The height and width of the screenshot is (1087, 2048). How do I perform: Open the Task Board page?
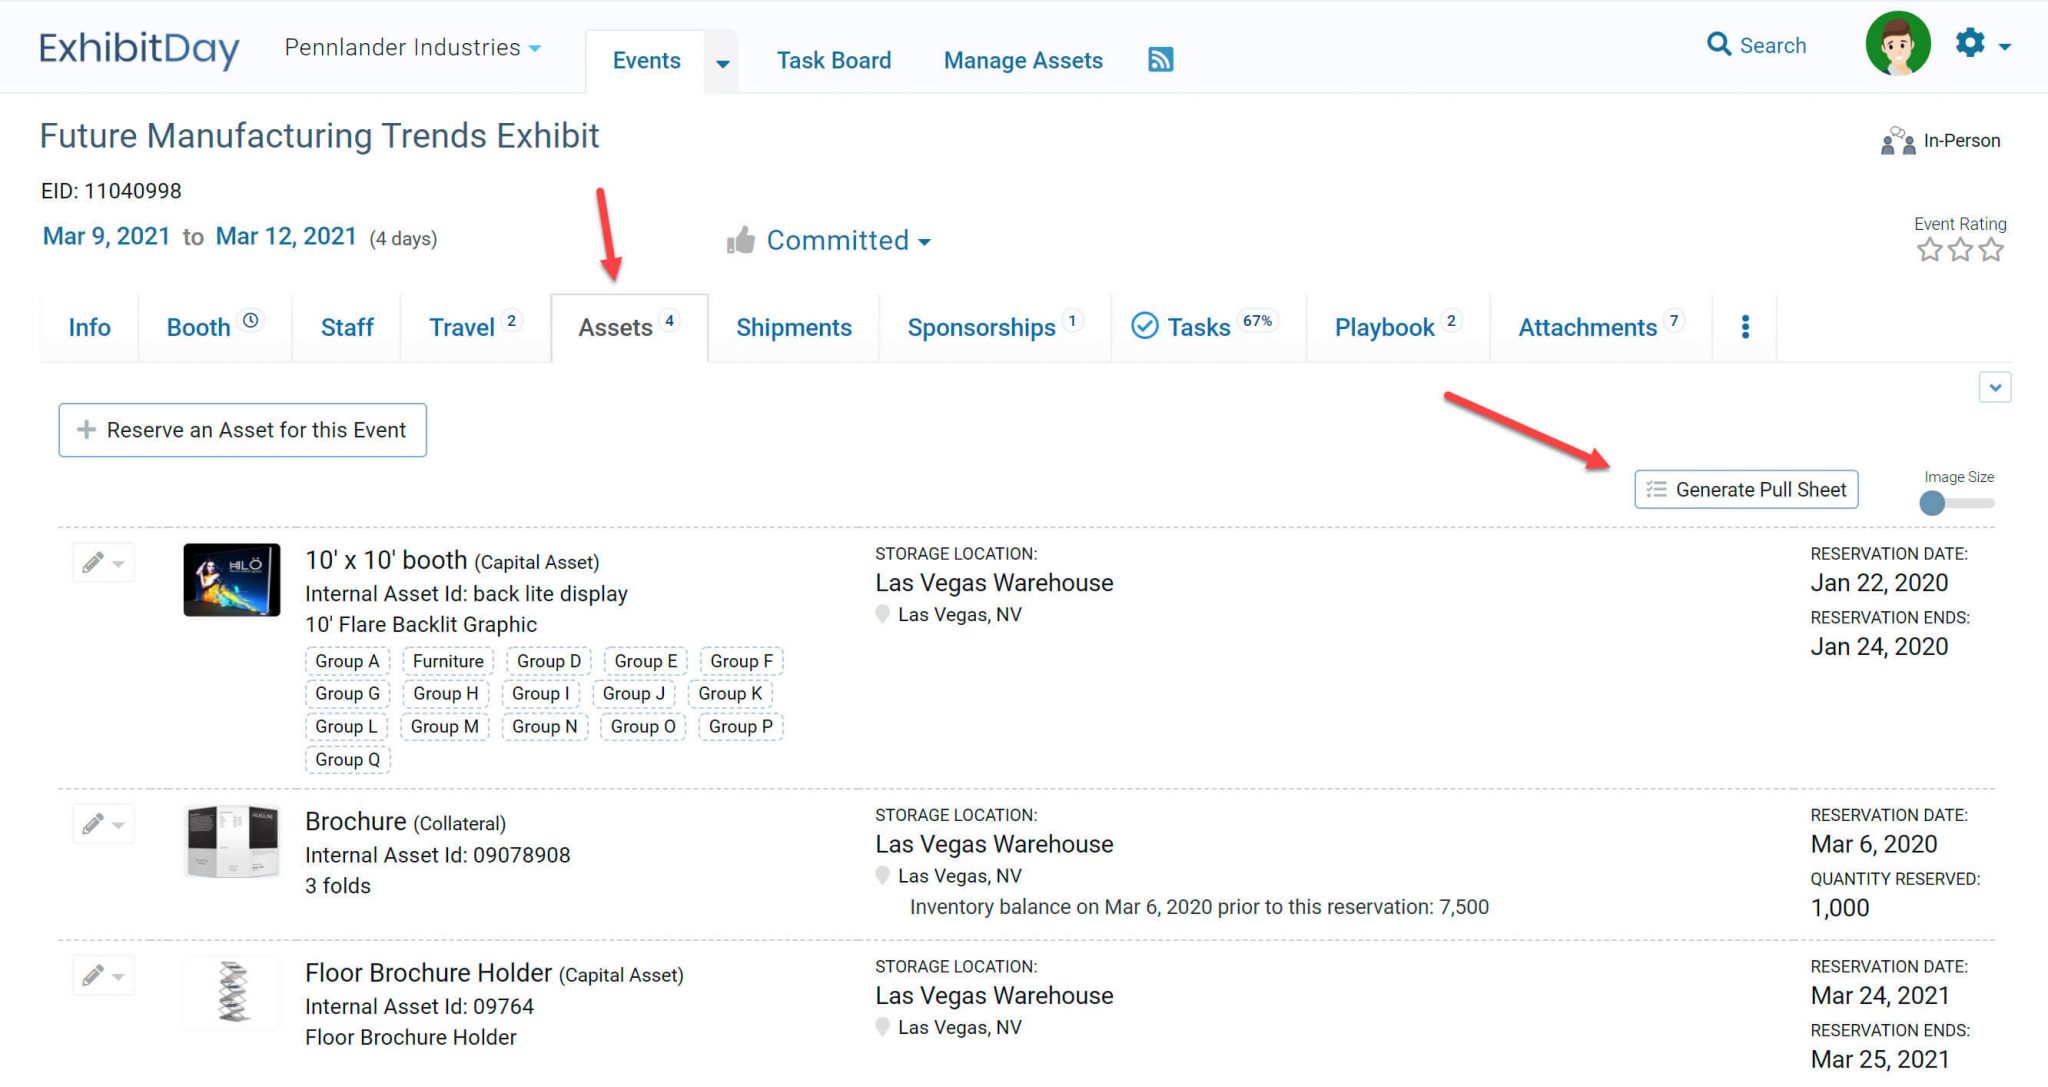pos(833,60)
